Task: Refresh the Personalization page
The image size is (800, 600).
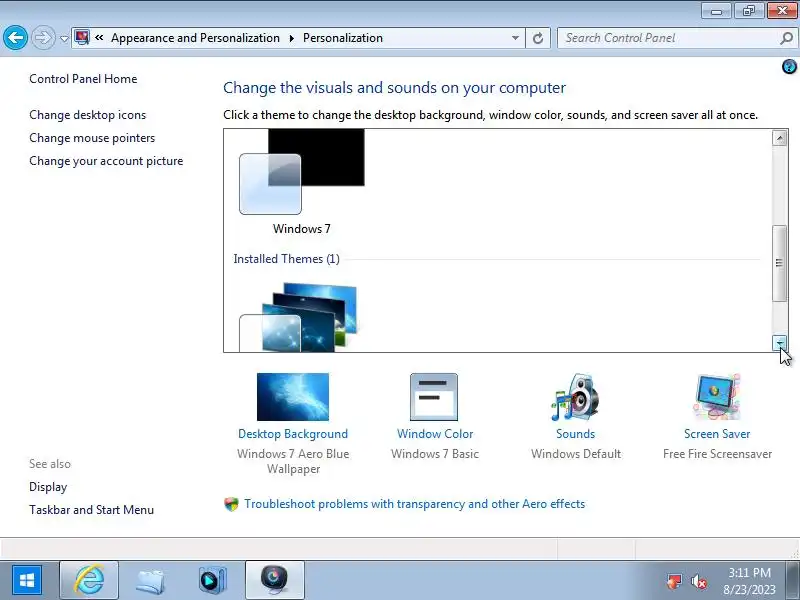Action: pos(538,38)
